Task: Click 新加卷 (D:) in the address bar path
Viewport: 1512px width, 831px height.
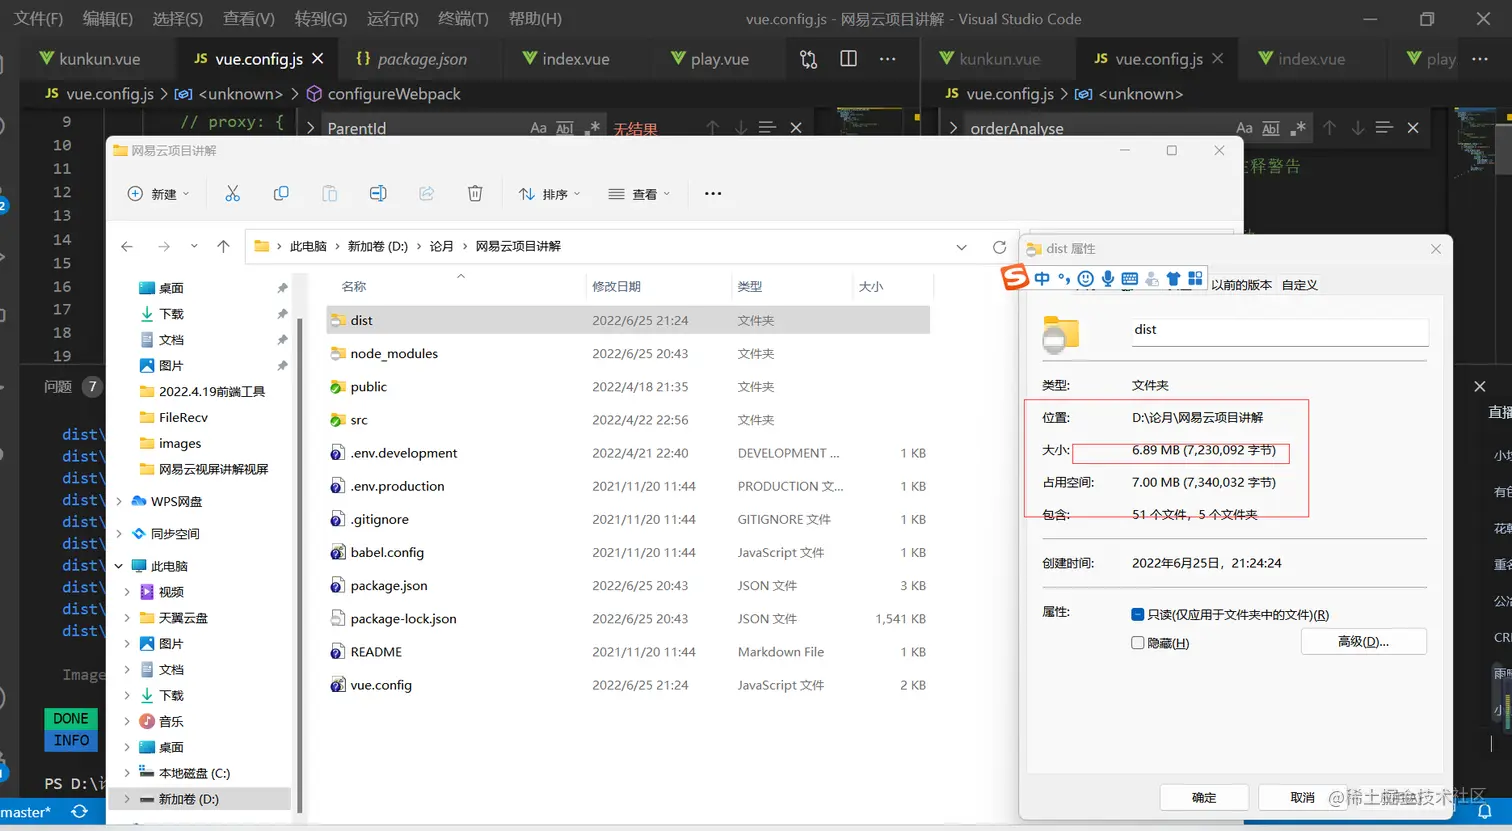Action: pyautogui.click(x=377, y=247)
